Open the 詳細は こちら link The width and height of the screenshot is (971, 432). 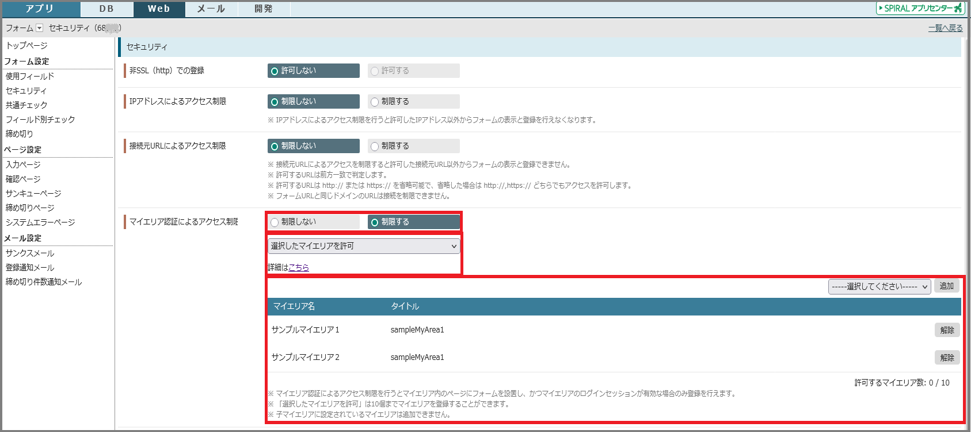pos(298,268)
